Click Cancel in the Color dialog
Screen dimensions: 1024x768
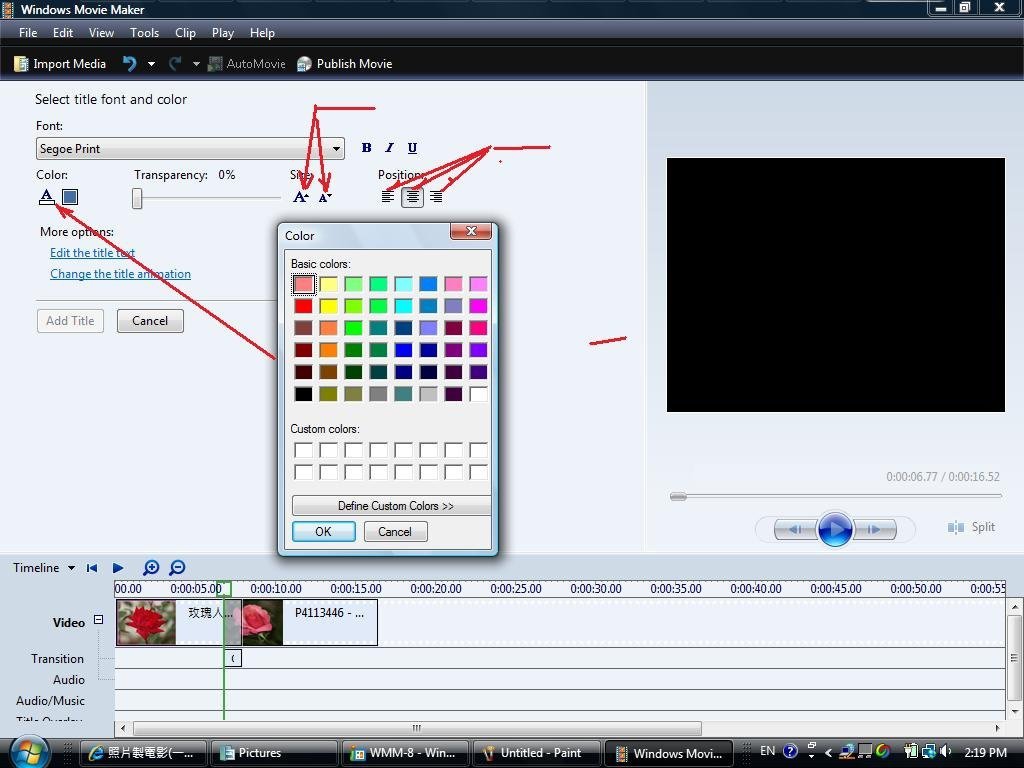click(395, 532)
